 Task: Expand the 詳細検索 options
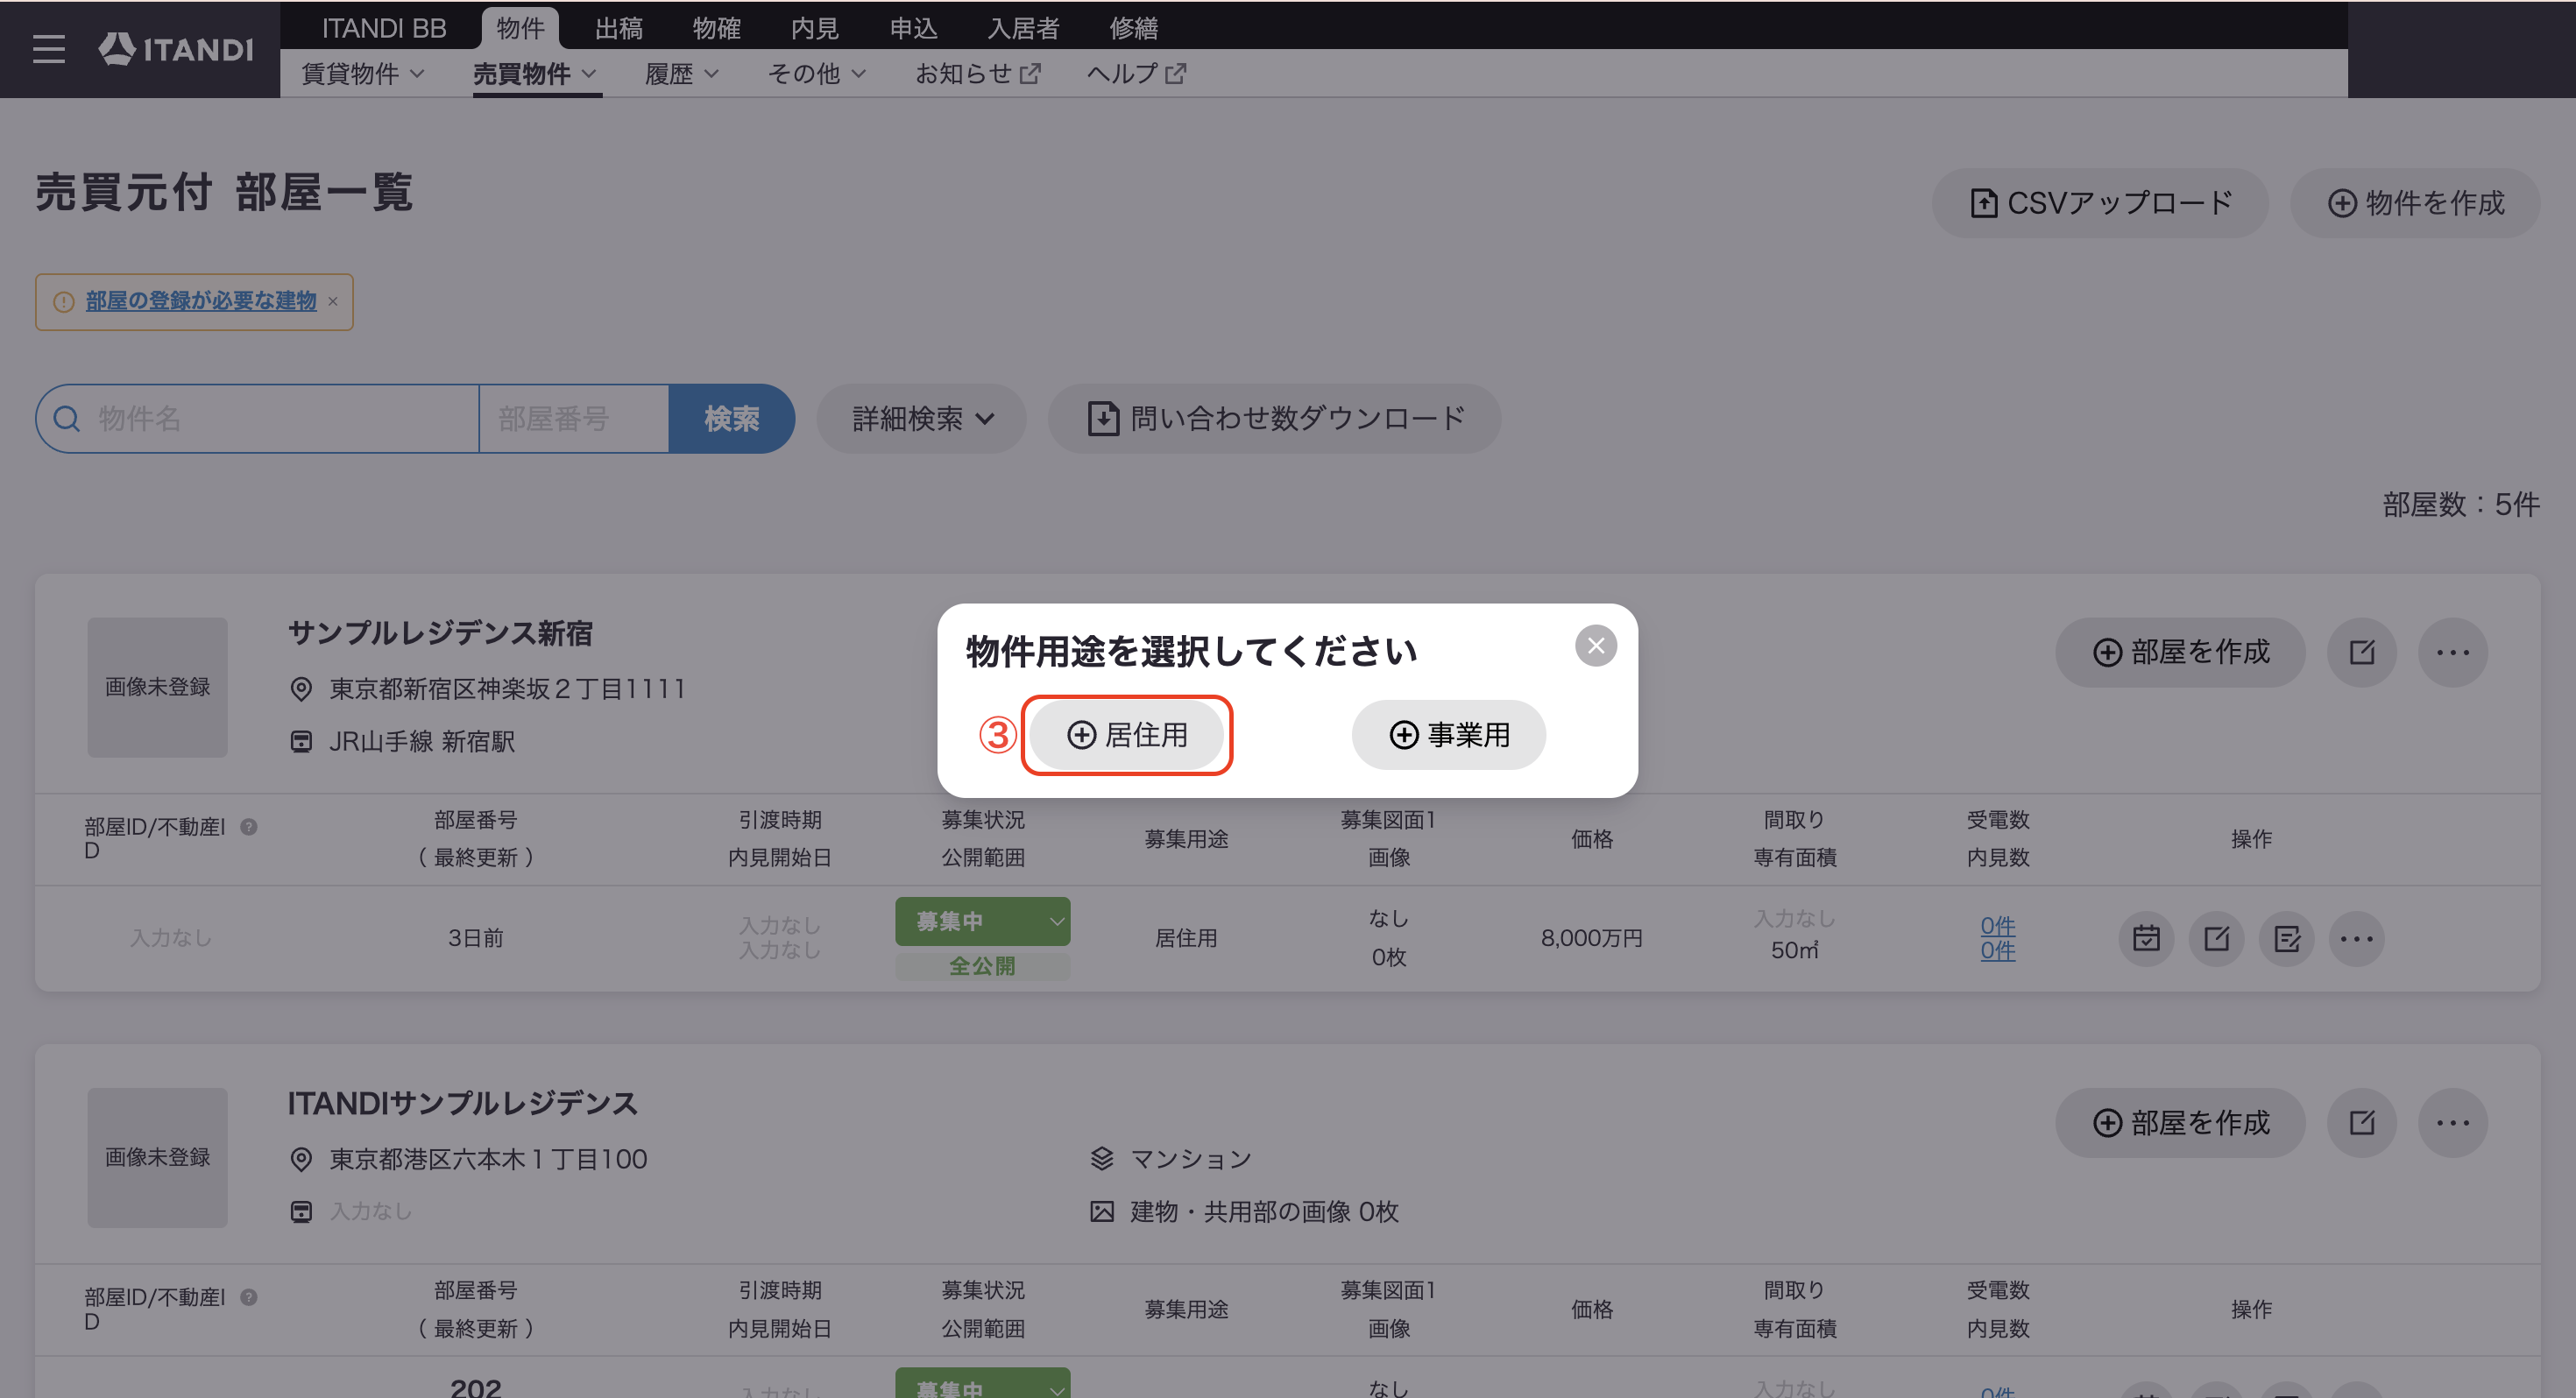tap(921, 419)
